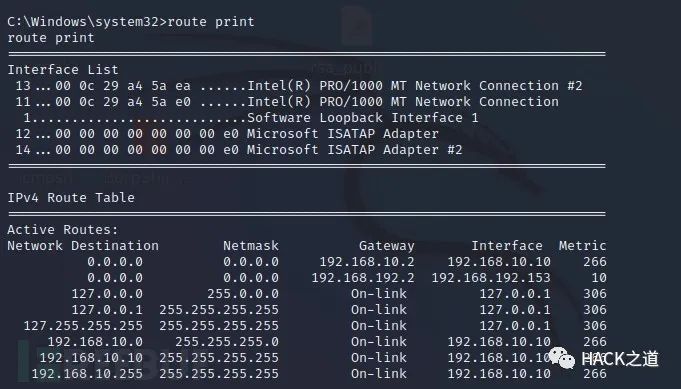
Task: Click Microsoft ISATAP Adapter #2 line
Action: [x=239, y=150]
